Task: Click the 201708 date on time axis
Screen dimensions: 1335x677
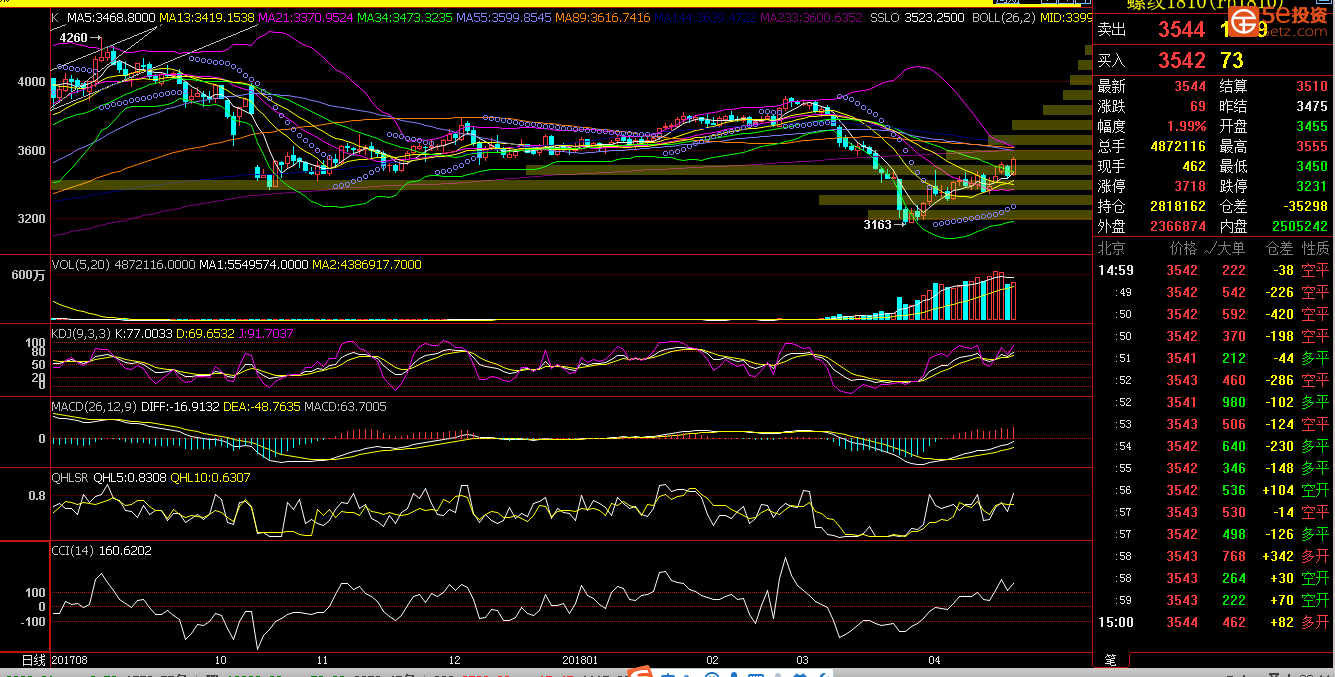Action: click(70, 660)
